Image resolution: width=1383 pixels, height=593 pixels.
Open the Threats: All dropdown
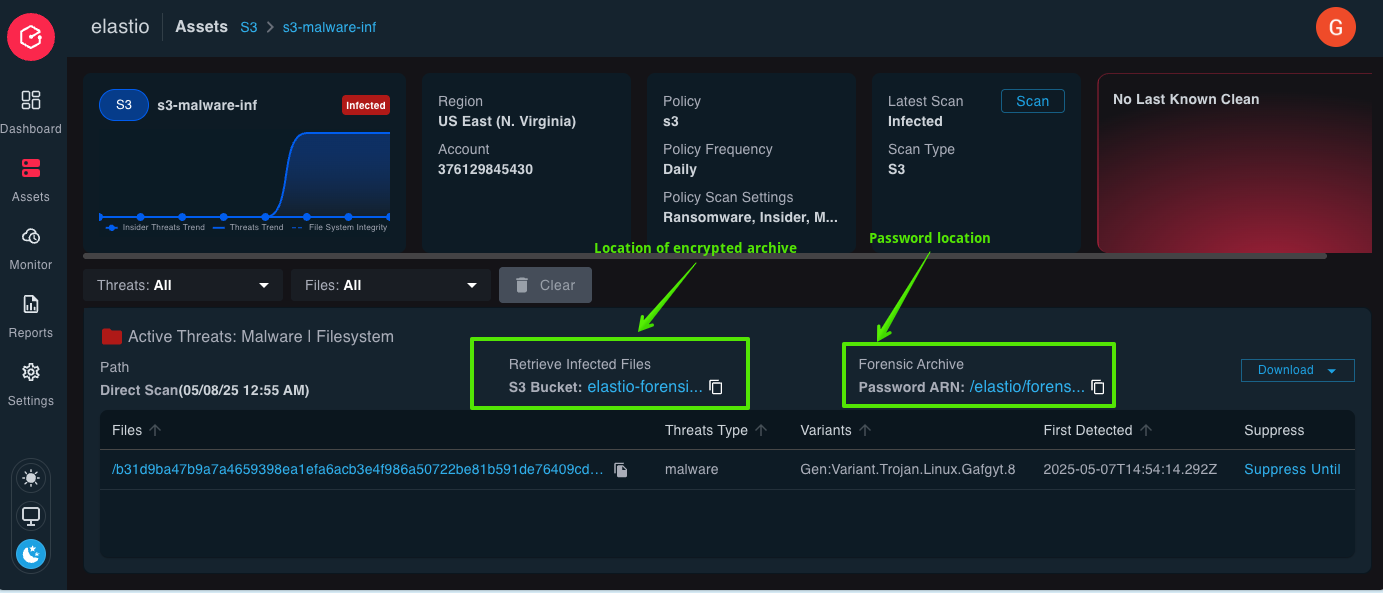click(183, 285)
